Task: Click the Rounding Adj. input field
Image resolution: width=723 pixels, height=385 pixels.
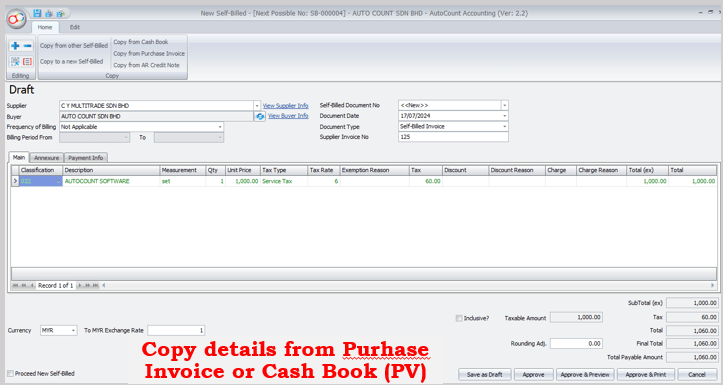Action: pos(576,344)
